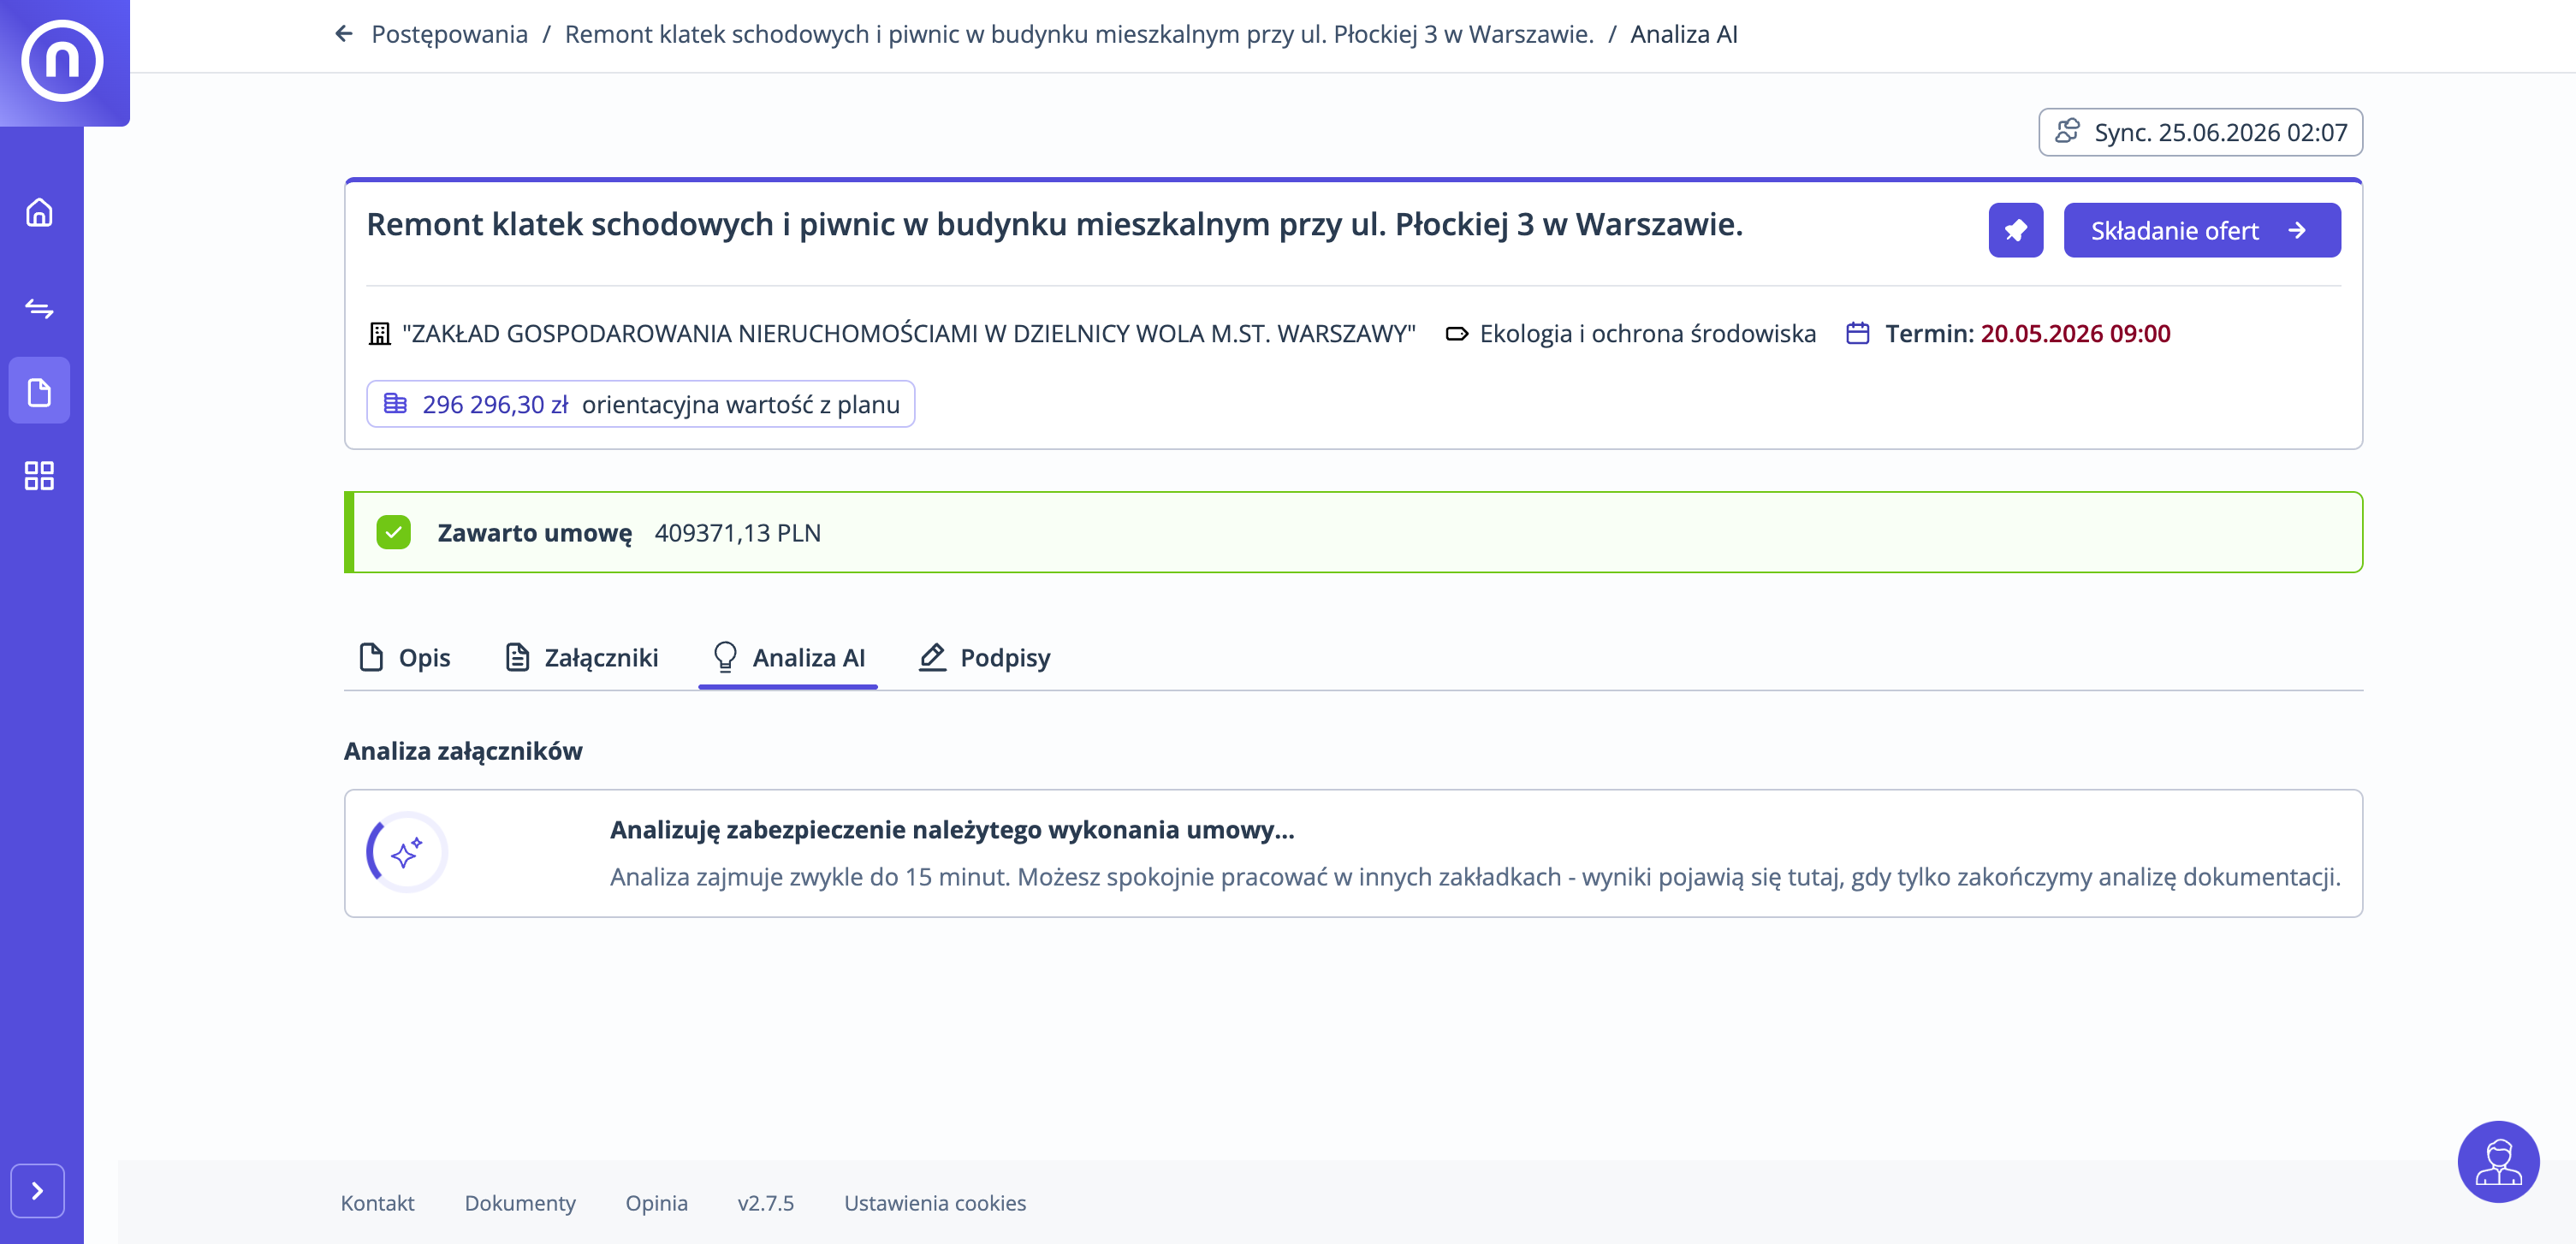Open the tender title breadcrumb link
Viewport: 2576px width, 1244px height.
[x=1079, y=34]
